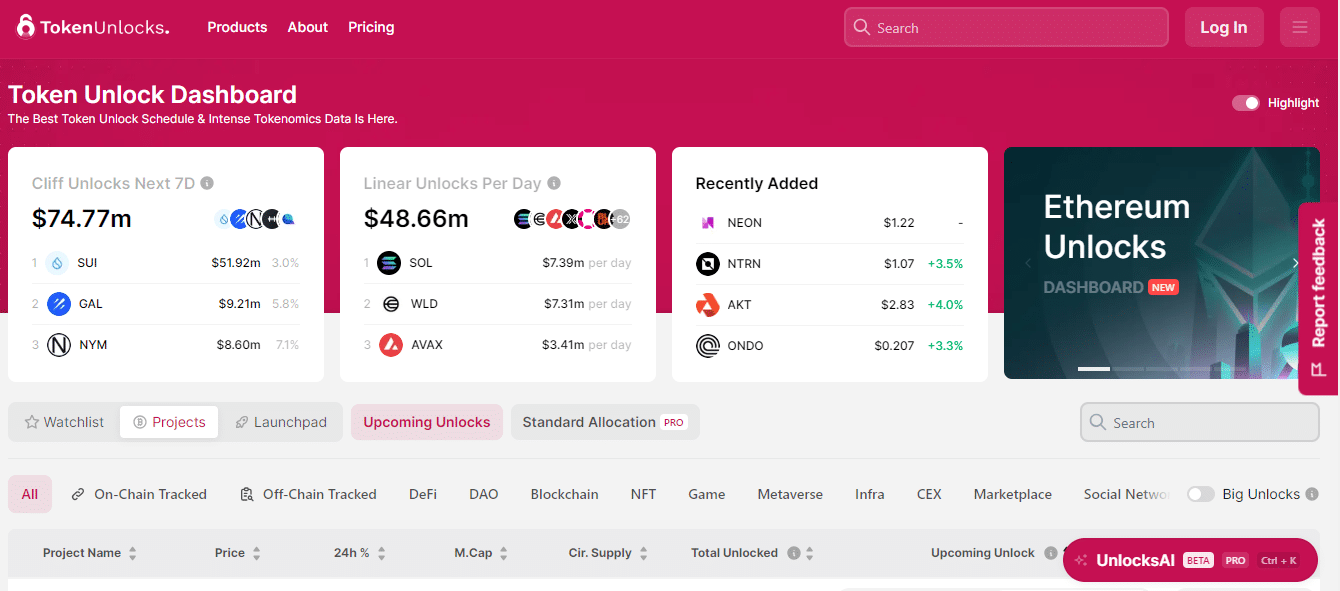Filter by Infra category
This screenshot has height=591, width=1340.
click(x=870, y=494)
